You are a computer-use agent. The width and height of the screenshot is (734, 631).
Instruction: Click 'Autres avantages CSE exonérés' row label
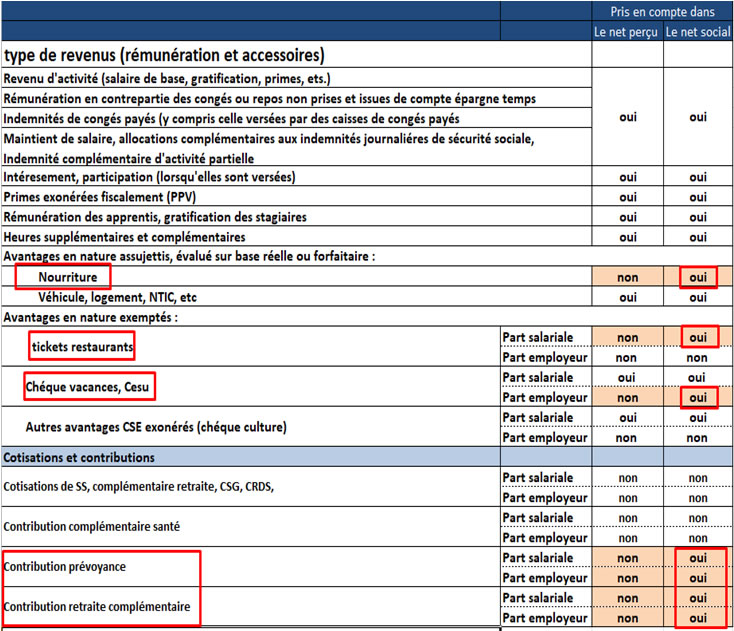pyautogui.click(x=155, y=427)
